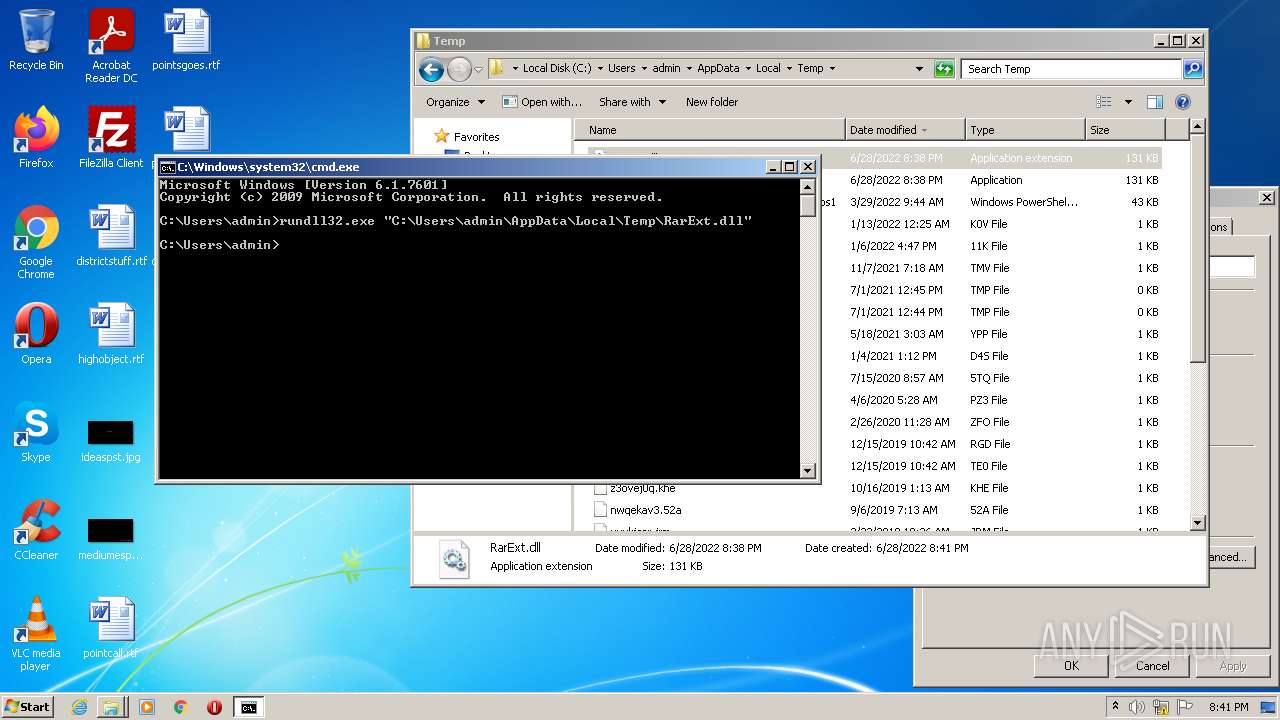
Task: Click the RarExt.dll details pane icon
Action: 454,559
